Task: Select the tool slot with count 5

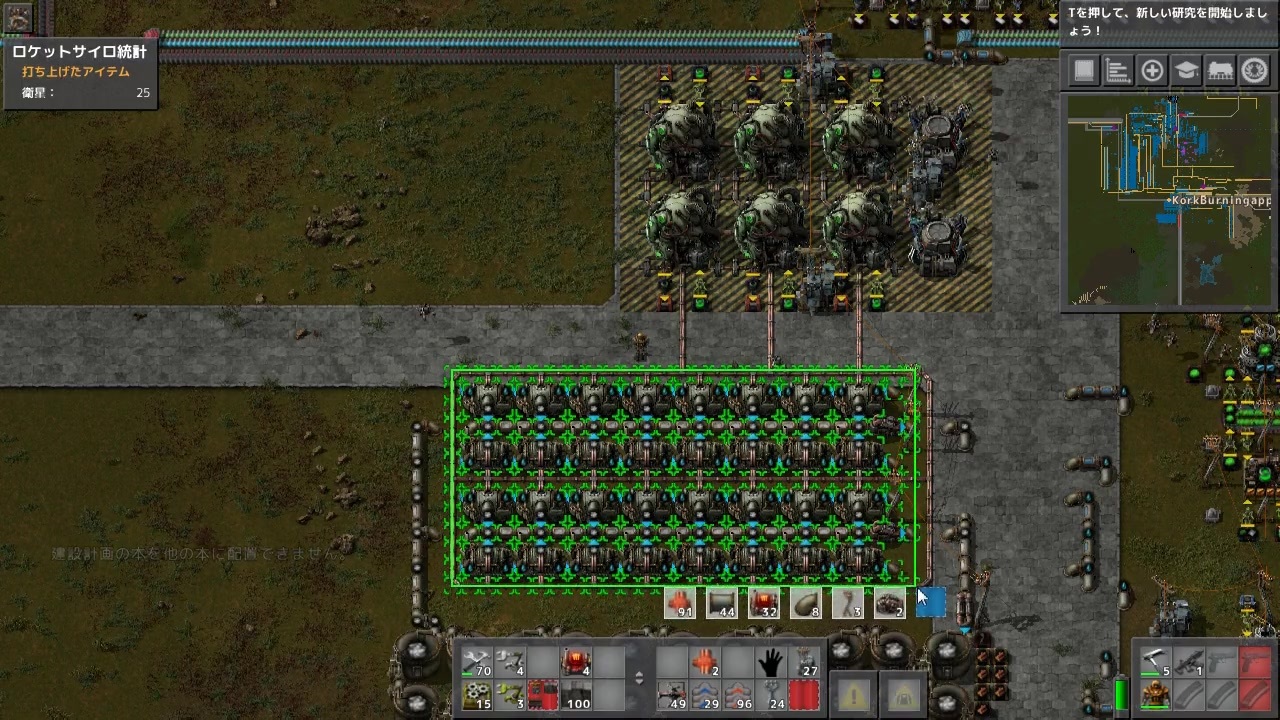Action: [1155, 662]
